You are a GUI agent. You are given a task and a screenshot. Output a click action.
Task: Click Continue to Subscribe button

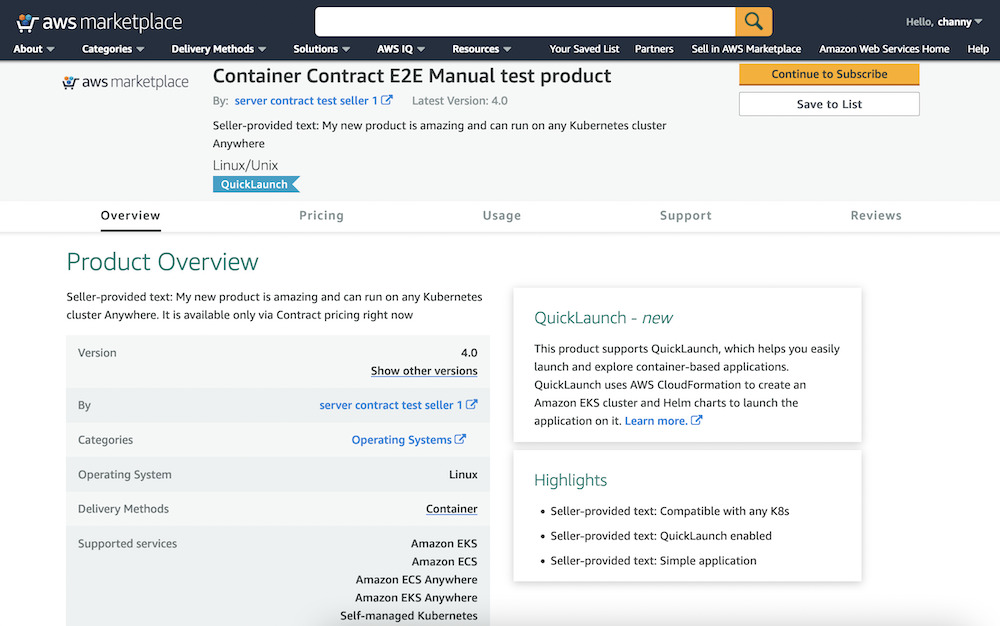[829, 74]
